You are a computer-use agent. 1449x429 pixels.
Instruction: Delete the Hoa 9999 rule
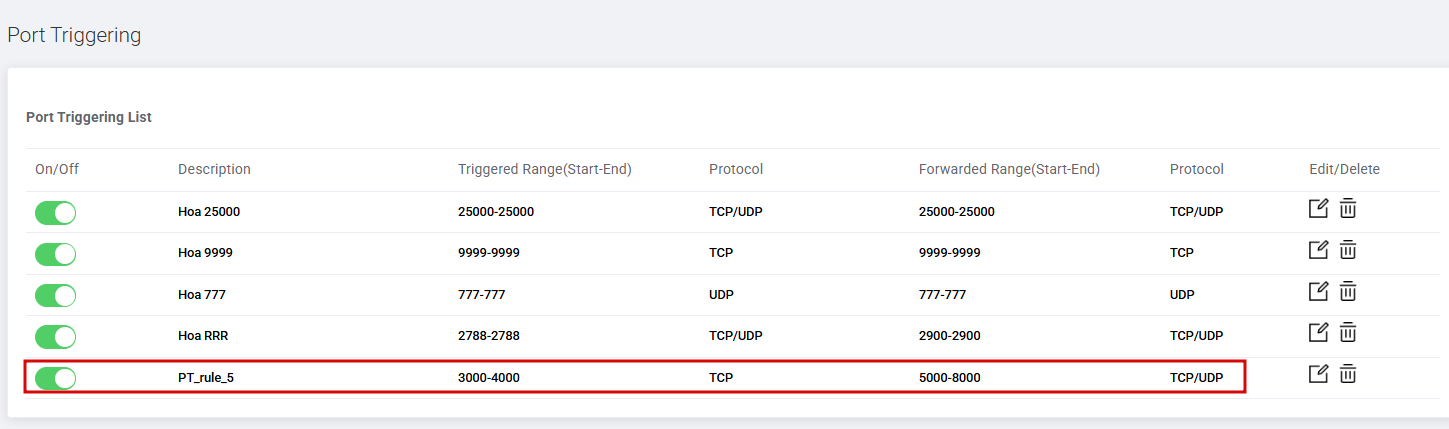click(x=1348, y=250)
